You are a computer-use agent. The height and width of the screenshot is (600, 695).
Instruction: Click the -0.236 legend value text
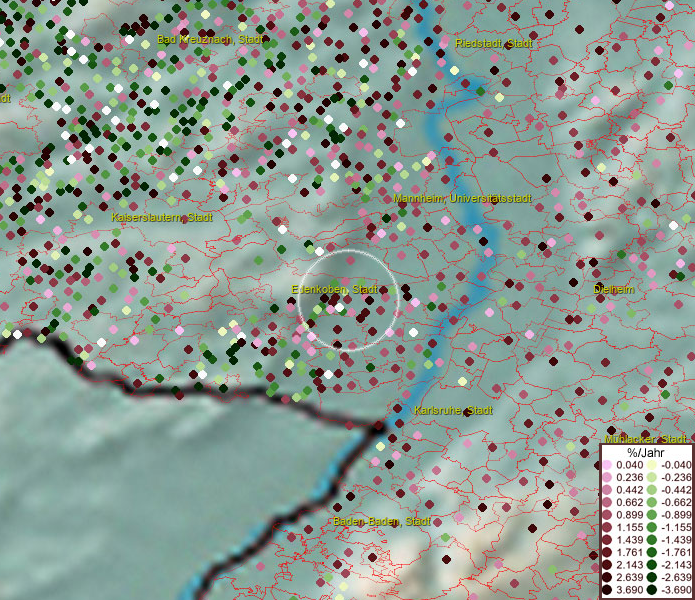676,477
